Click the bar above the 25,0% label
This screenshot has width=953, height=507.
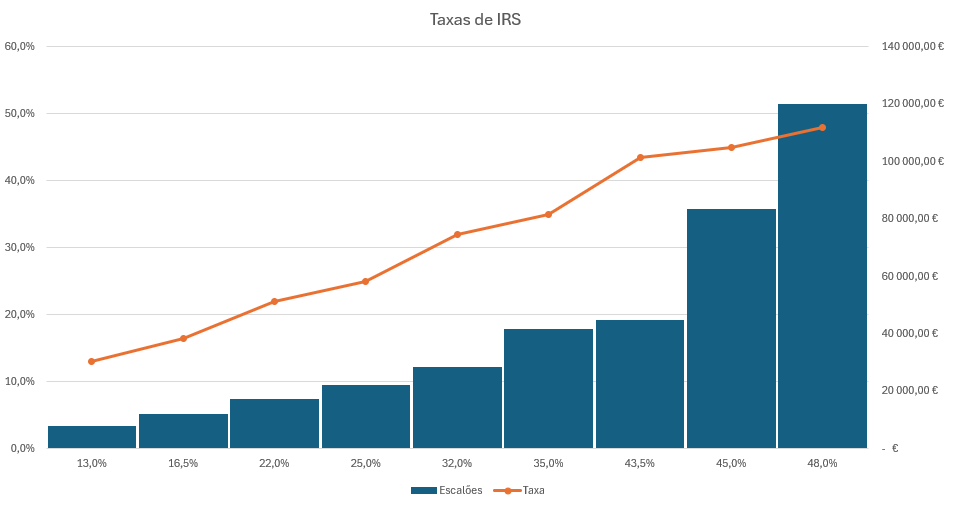tap(365, 416)
